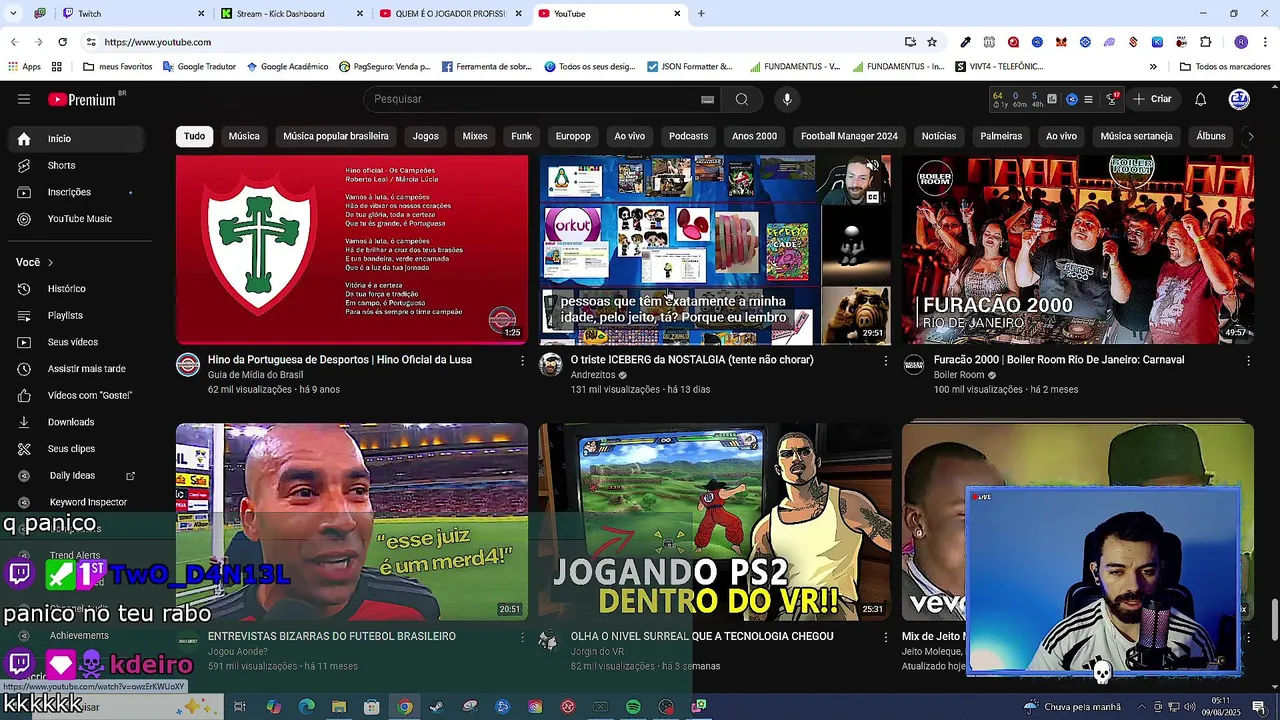
Task: Open the Google Tradutor bookmark
Action: [199, 67]
